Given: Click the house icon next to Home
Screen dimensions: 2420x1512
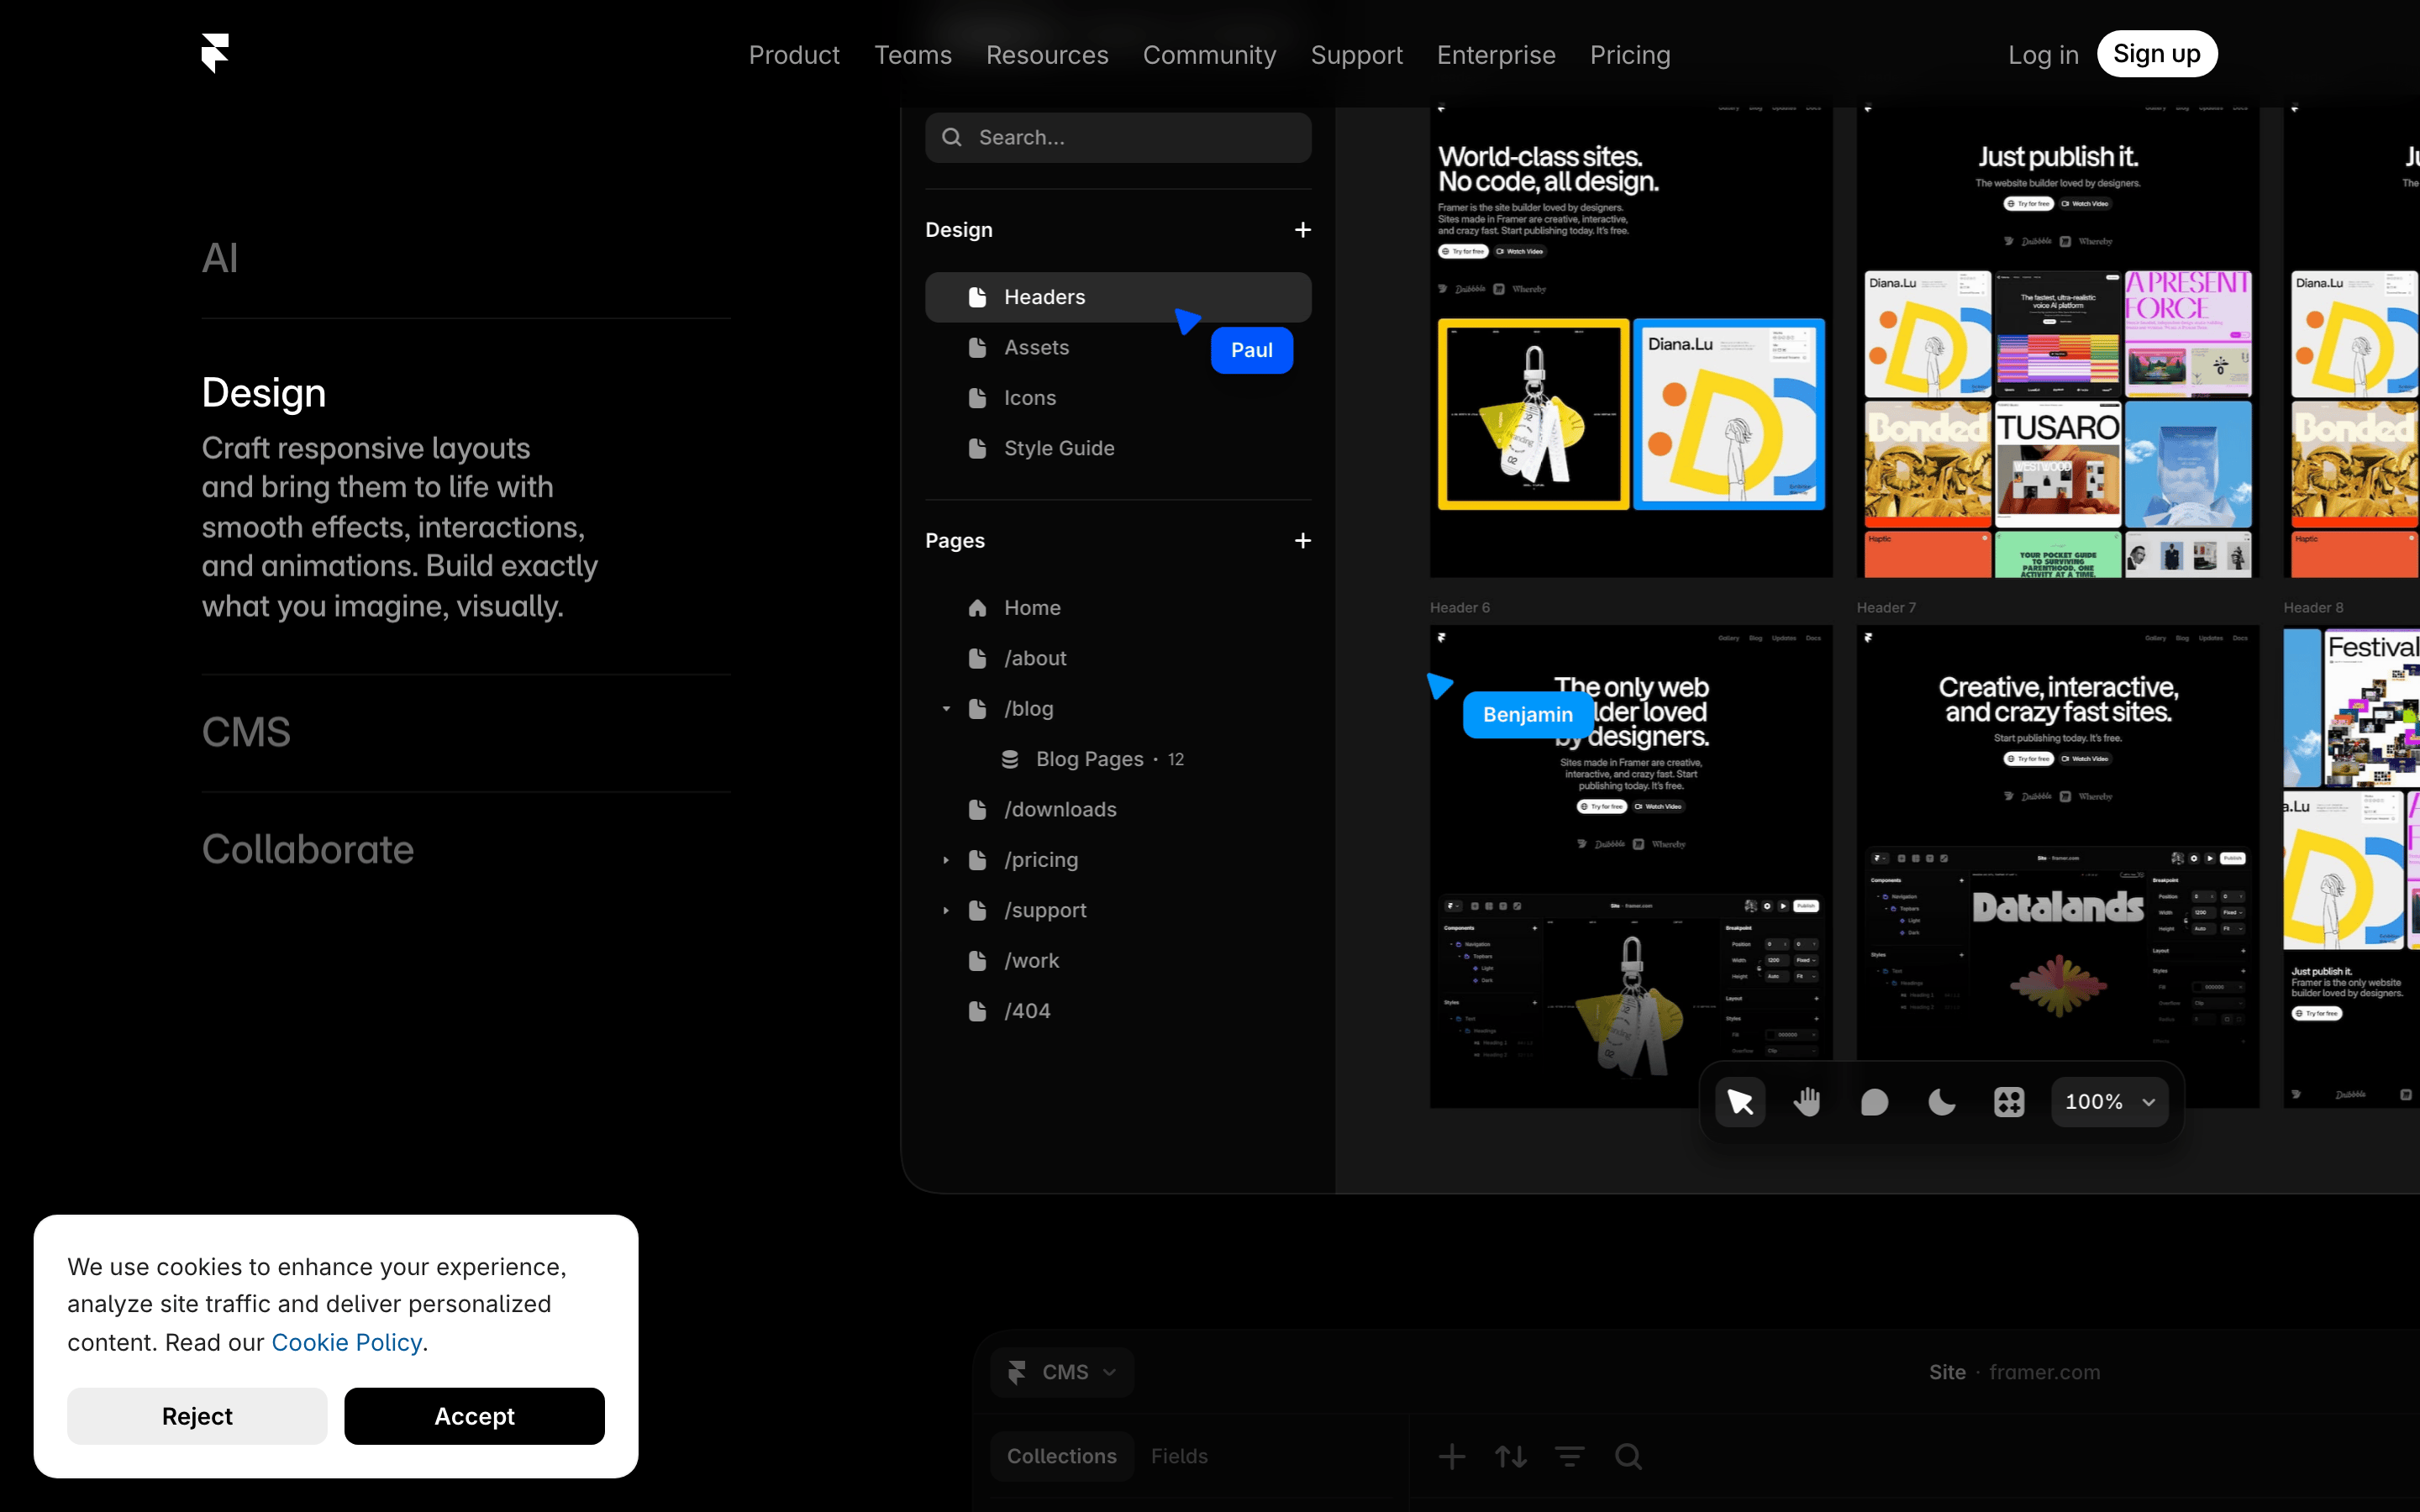Looking at the screenshot, I should coord(977,608).
